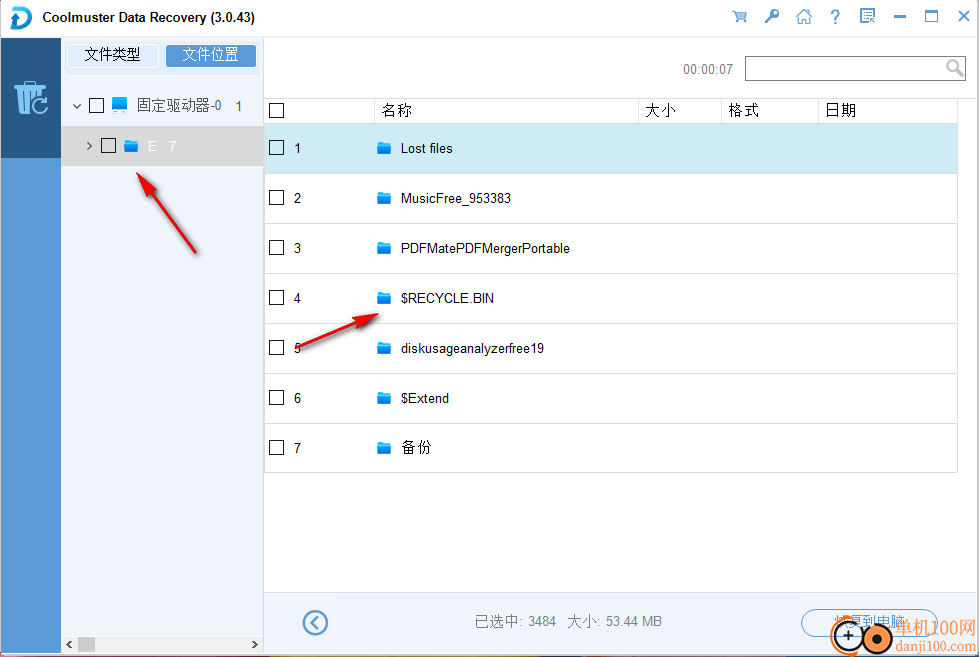The image size is (979, 657).
Task: Click the Coolmuster app logo icon
Action: click(x=21, y=17)
